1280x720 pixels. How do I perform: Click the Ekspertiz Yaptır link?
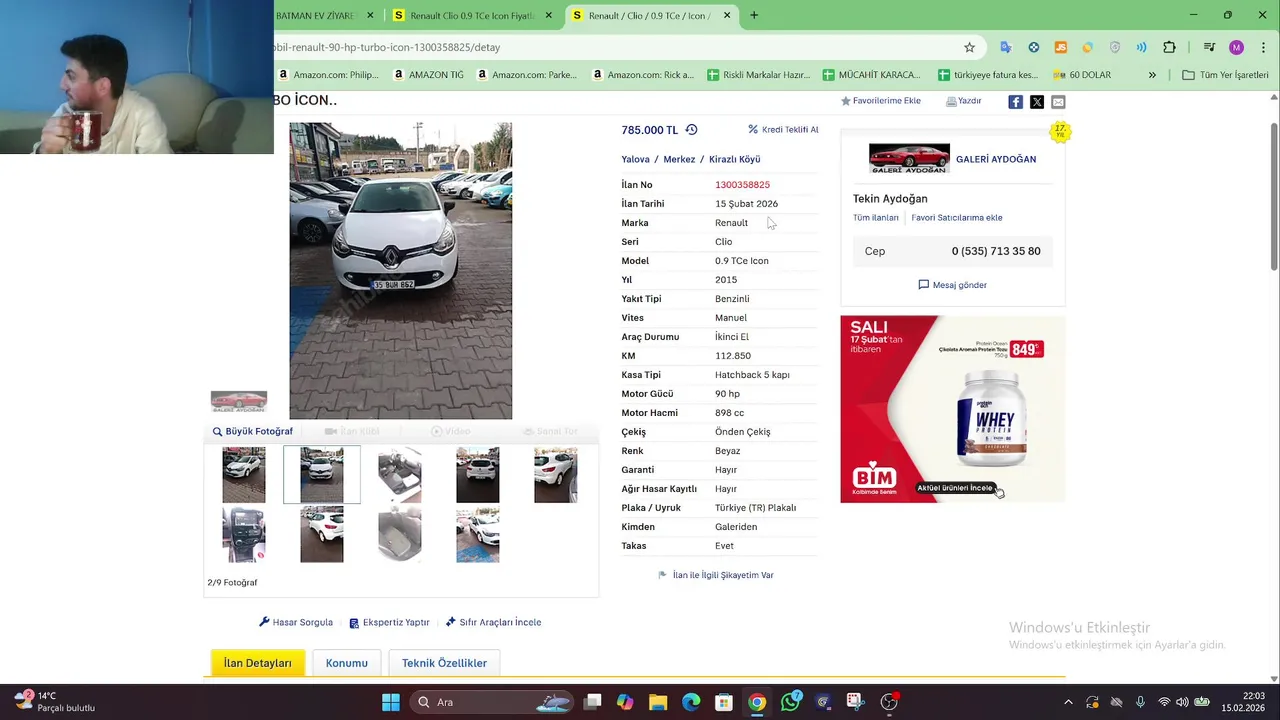(x=389, y=622)
